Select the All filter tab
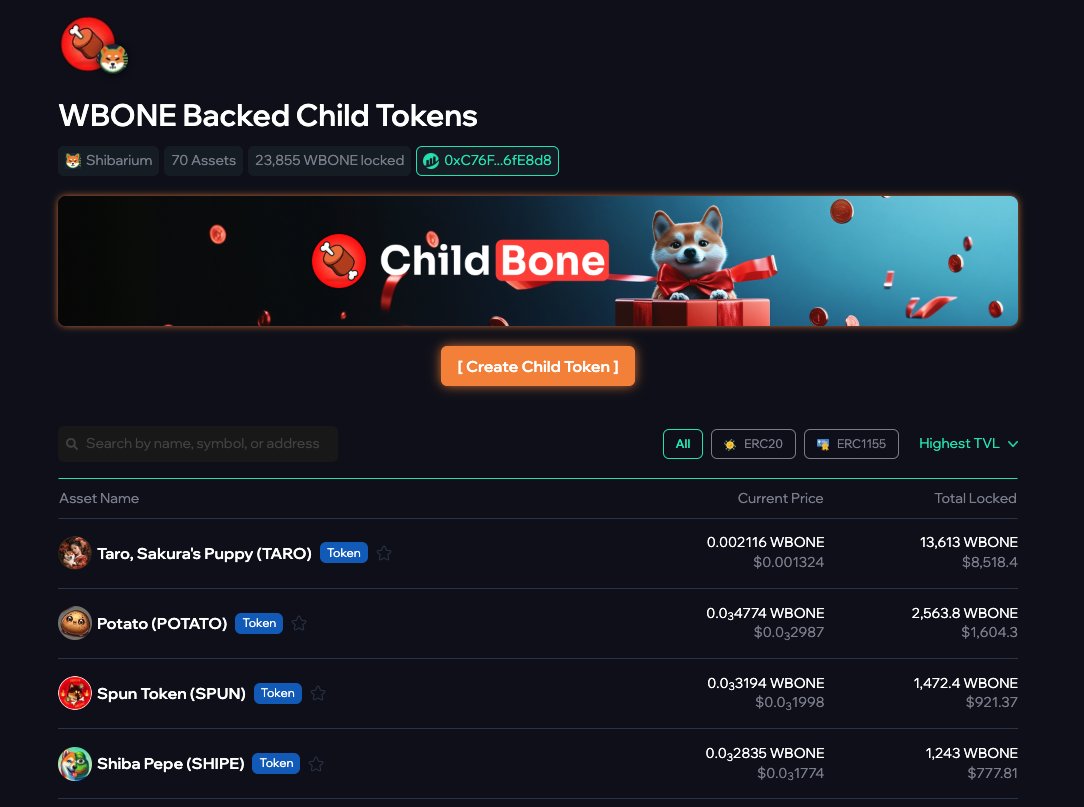Viewport: 1084px width, 807px height. point(682,444)
